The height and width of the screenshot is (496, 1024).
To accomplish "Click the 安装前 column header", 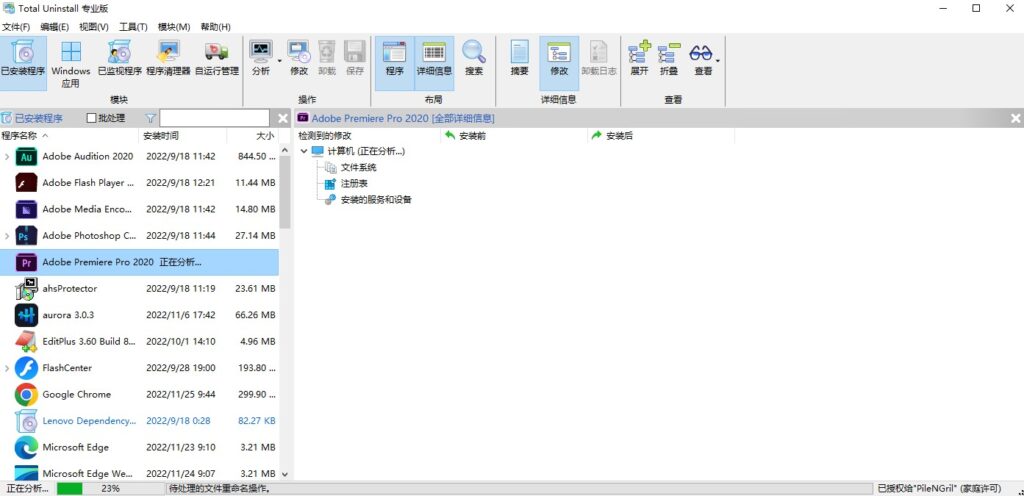I will click(515, 136).
